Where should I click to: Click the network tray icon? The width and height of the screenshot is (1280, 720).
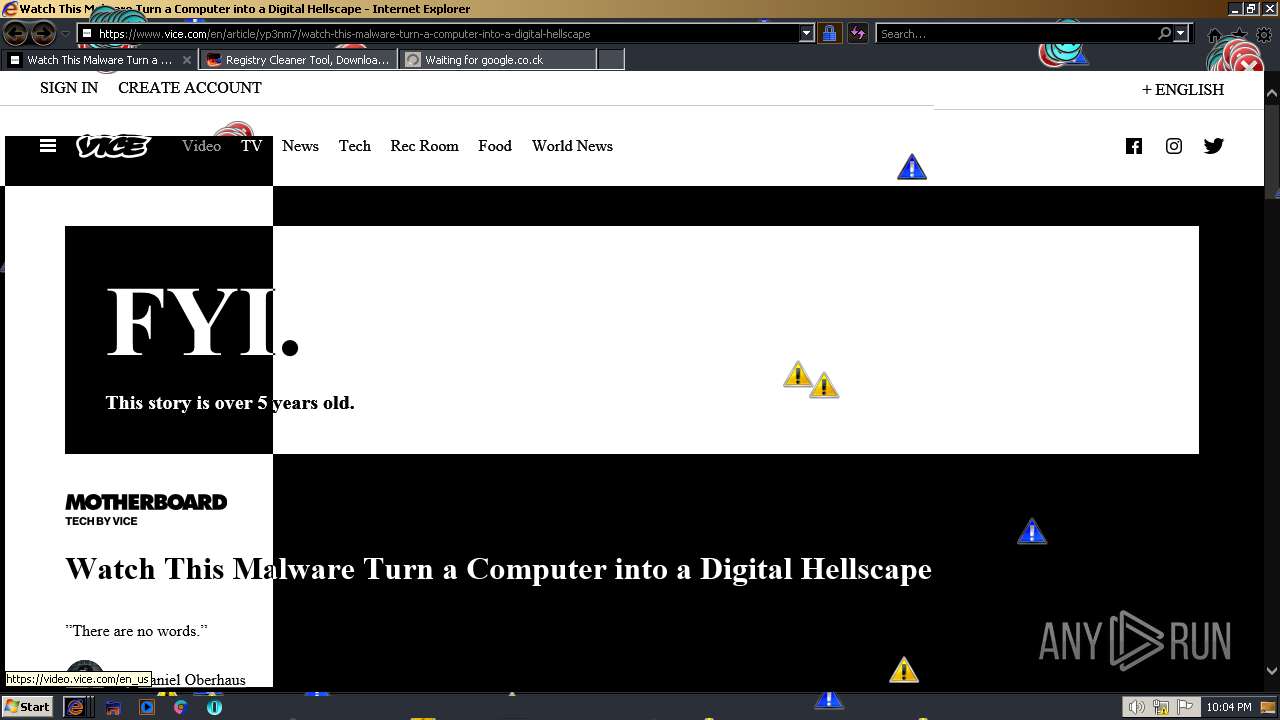pyautogui.click(x=1162, y=707)
